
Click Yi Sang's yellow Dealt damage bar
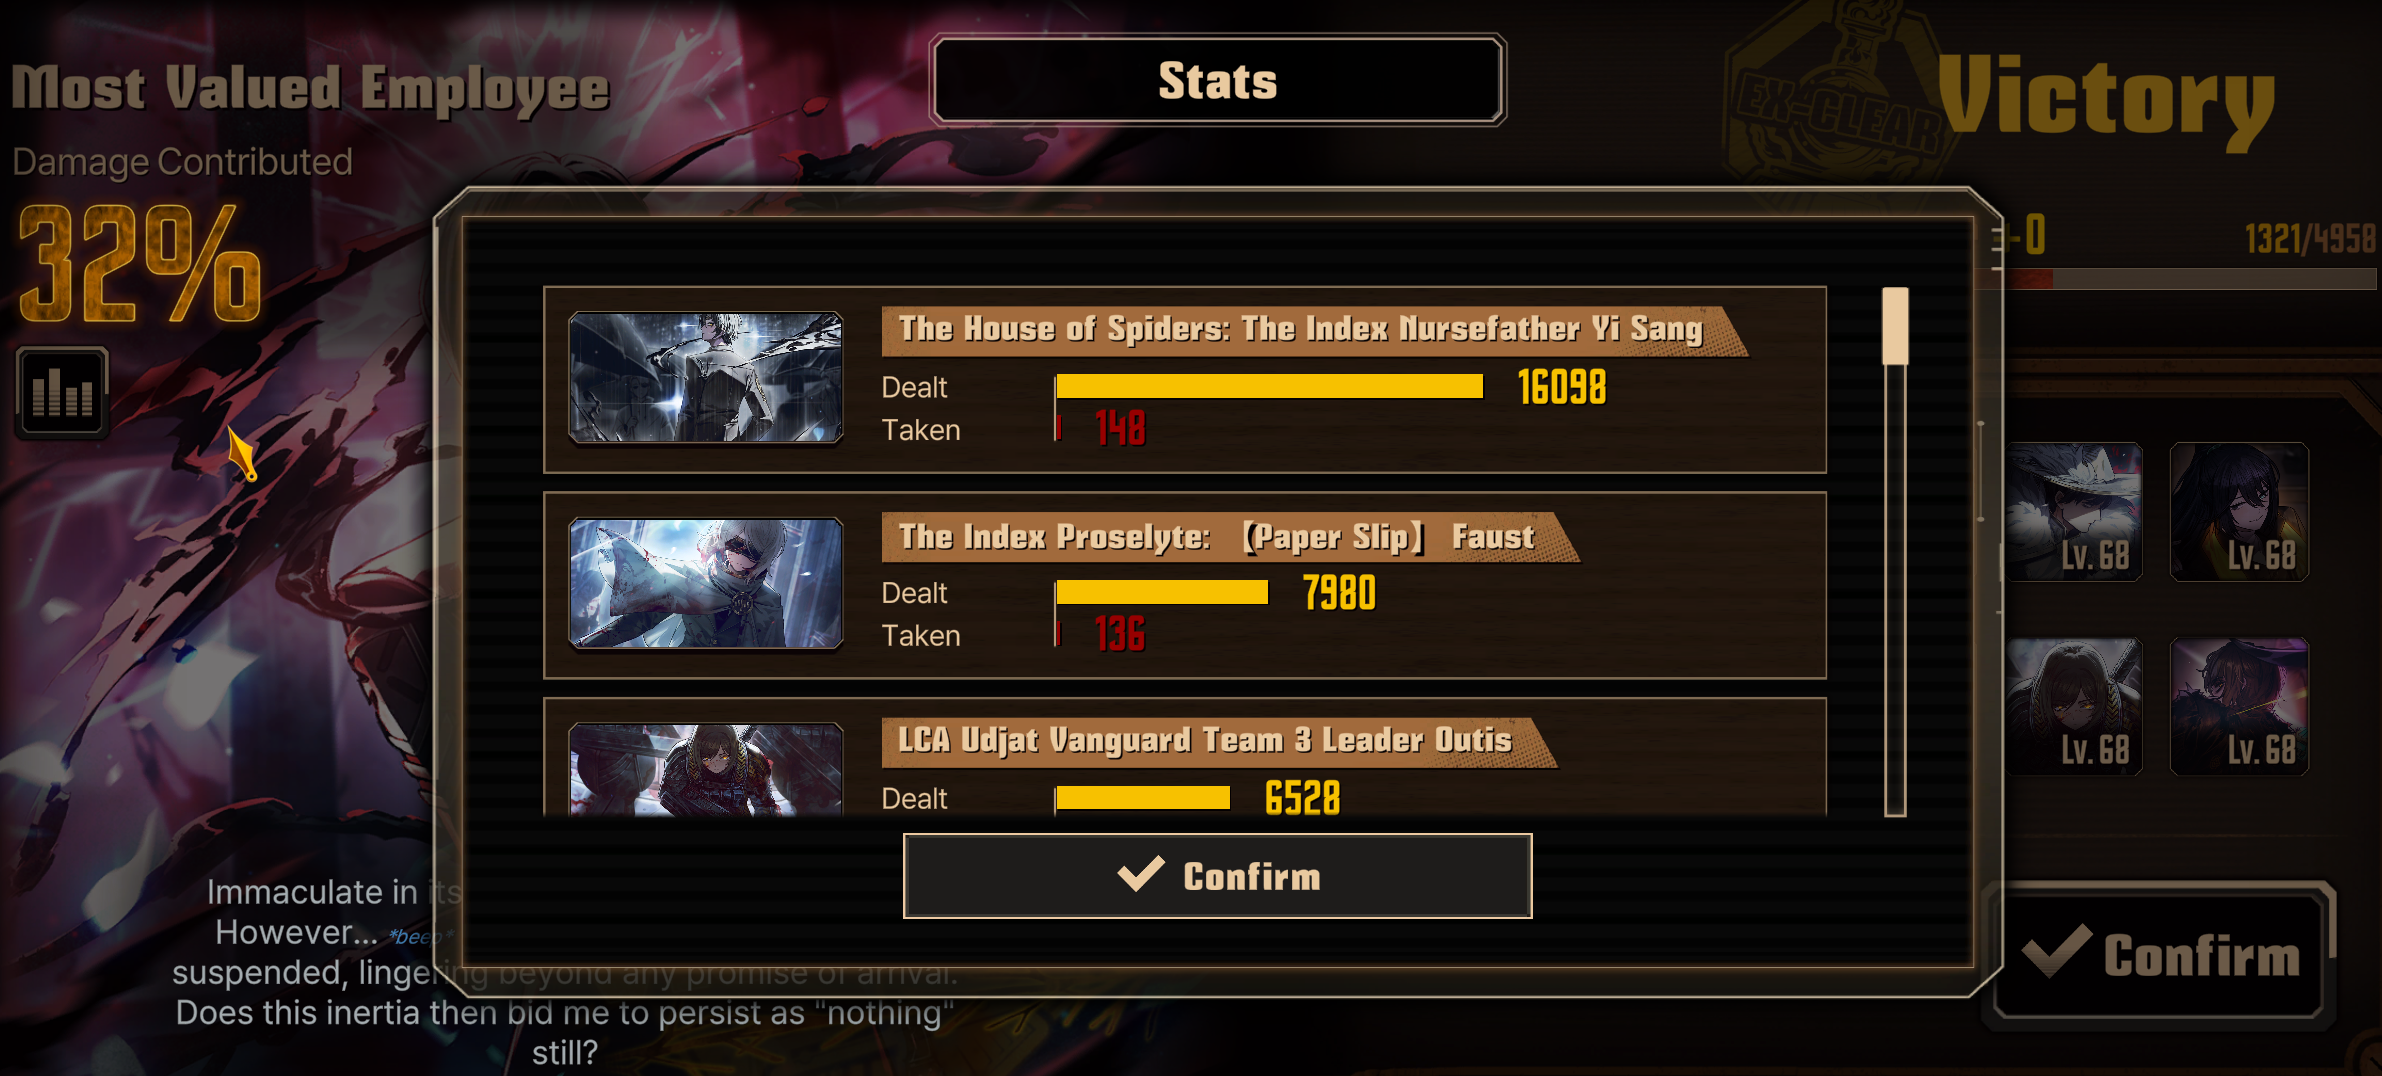point(1269,387)
